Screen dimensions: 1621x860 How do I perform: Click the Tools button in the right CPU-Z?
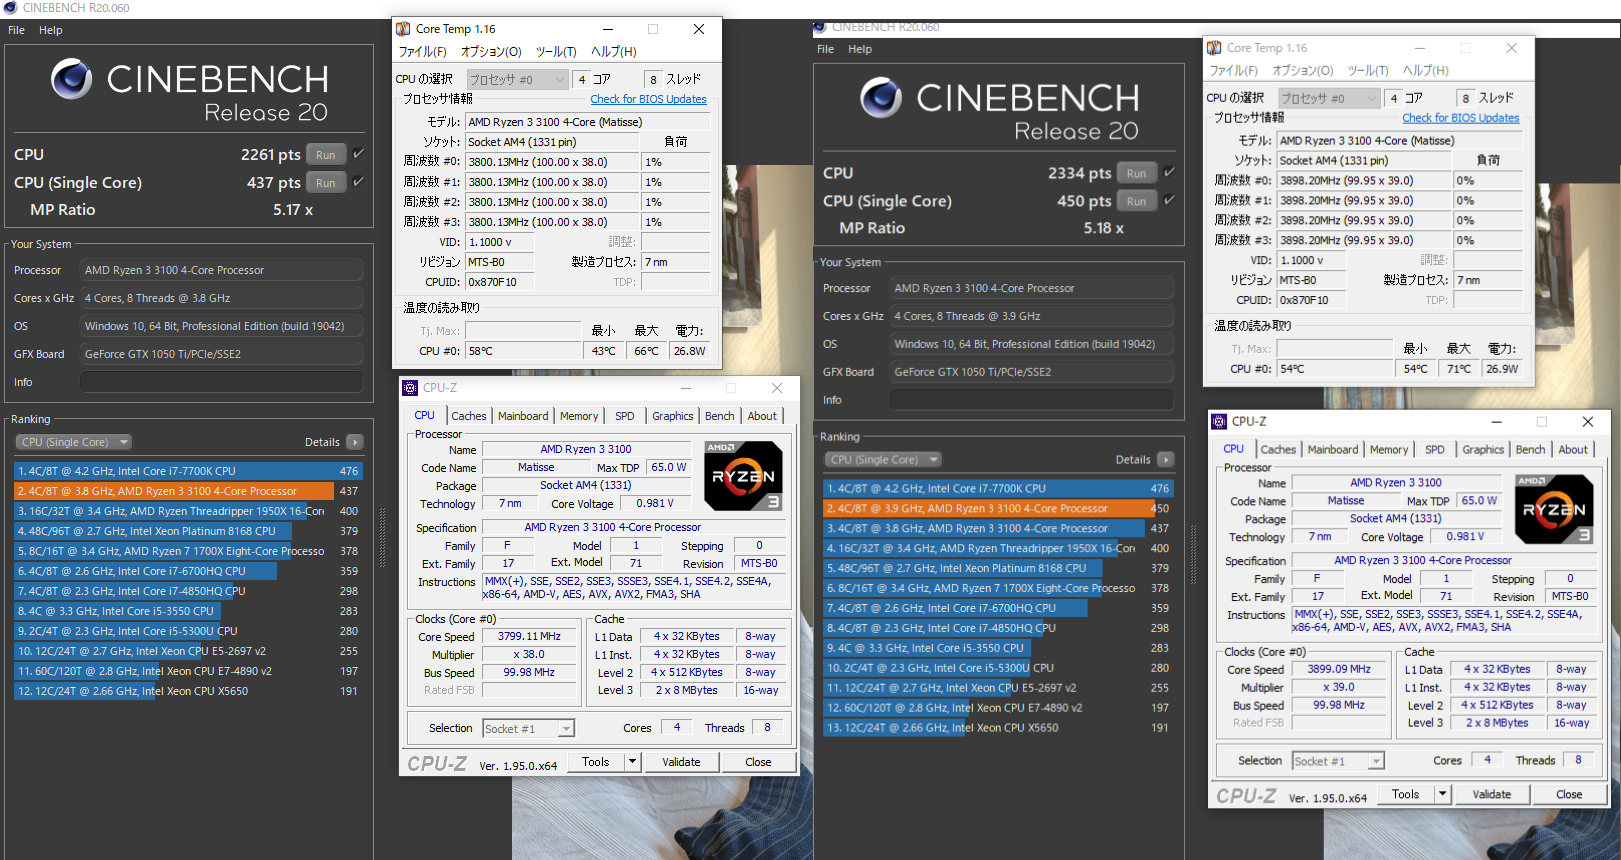(x=1406, y=794)
